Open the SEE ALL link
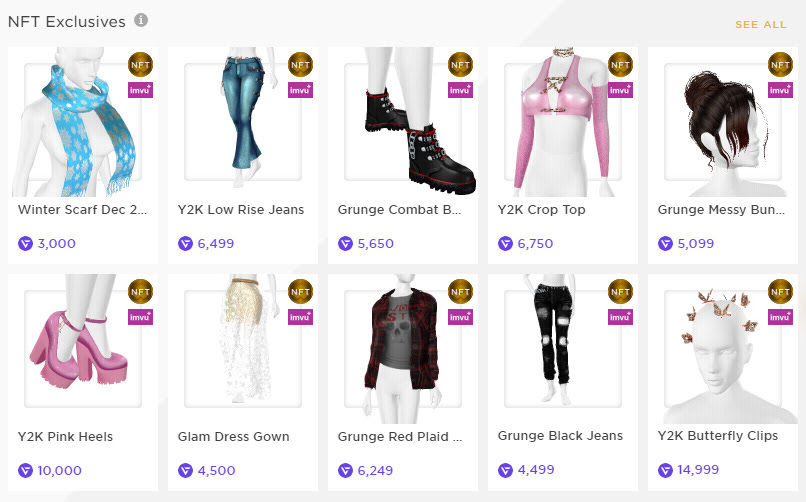806x502 pixels. pos(761,25)
